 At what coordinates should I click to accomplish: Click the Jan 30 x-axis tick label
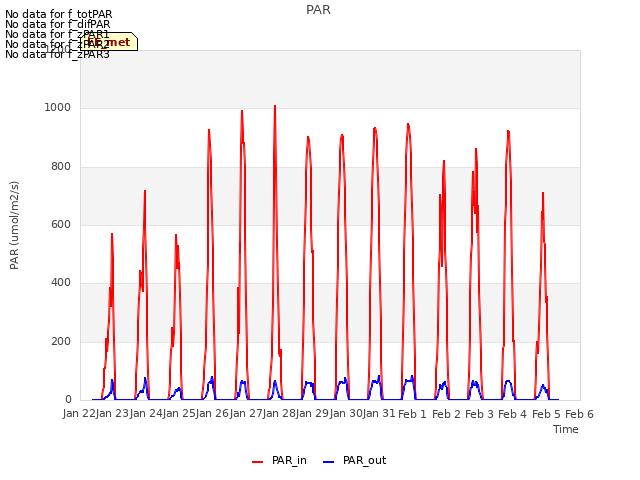pyautogui.click(x=346, y=414)
